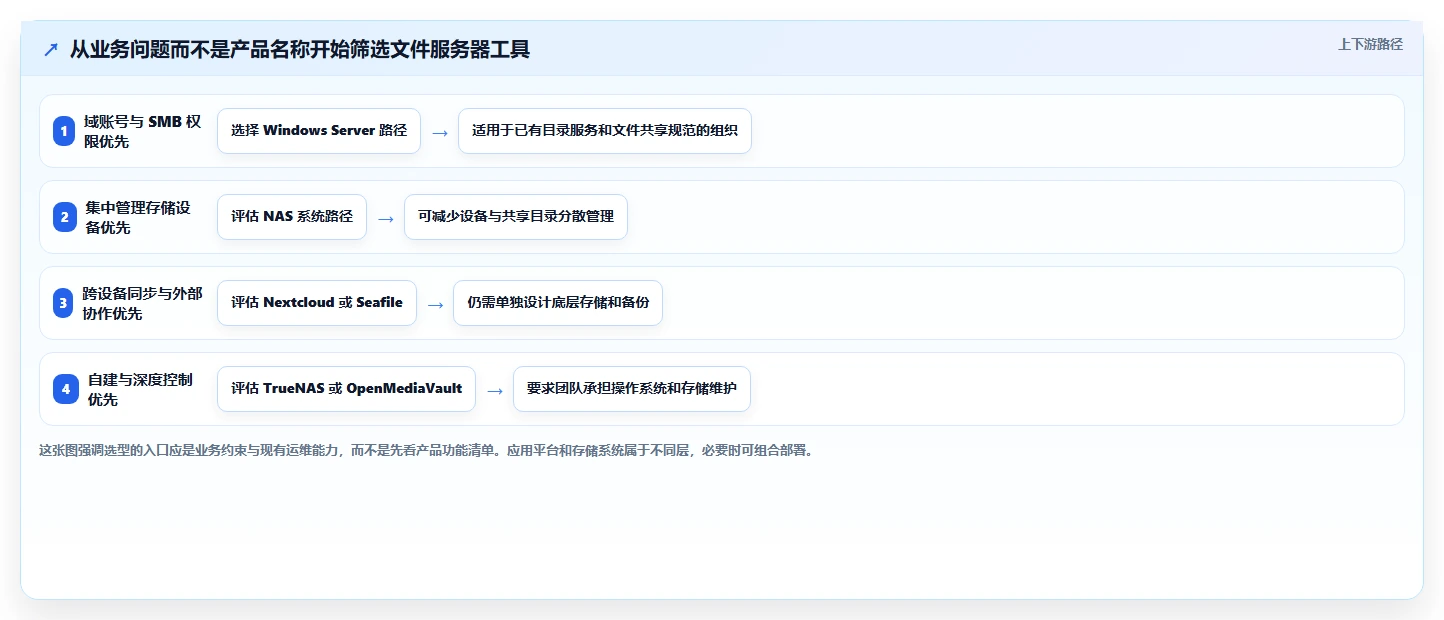Click 要求团队承担操作系统和存储维护 box

coord(632,389)
